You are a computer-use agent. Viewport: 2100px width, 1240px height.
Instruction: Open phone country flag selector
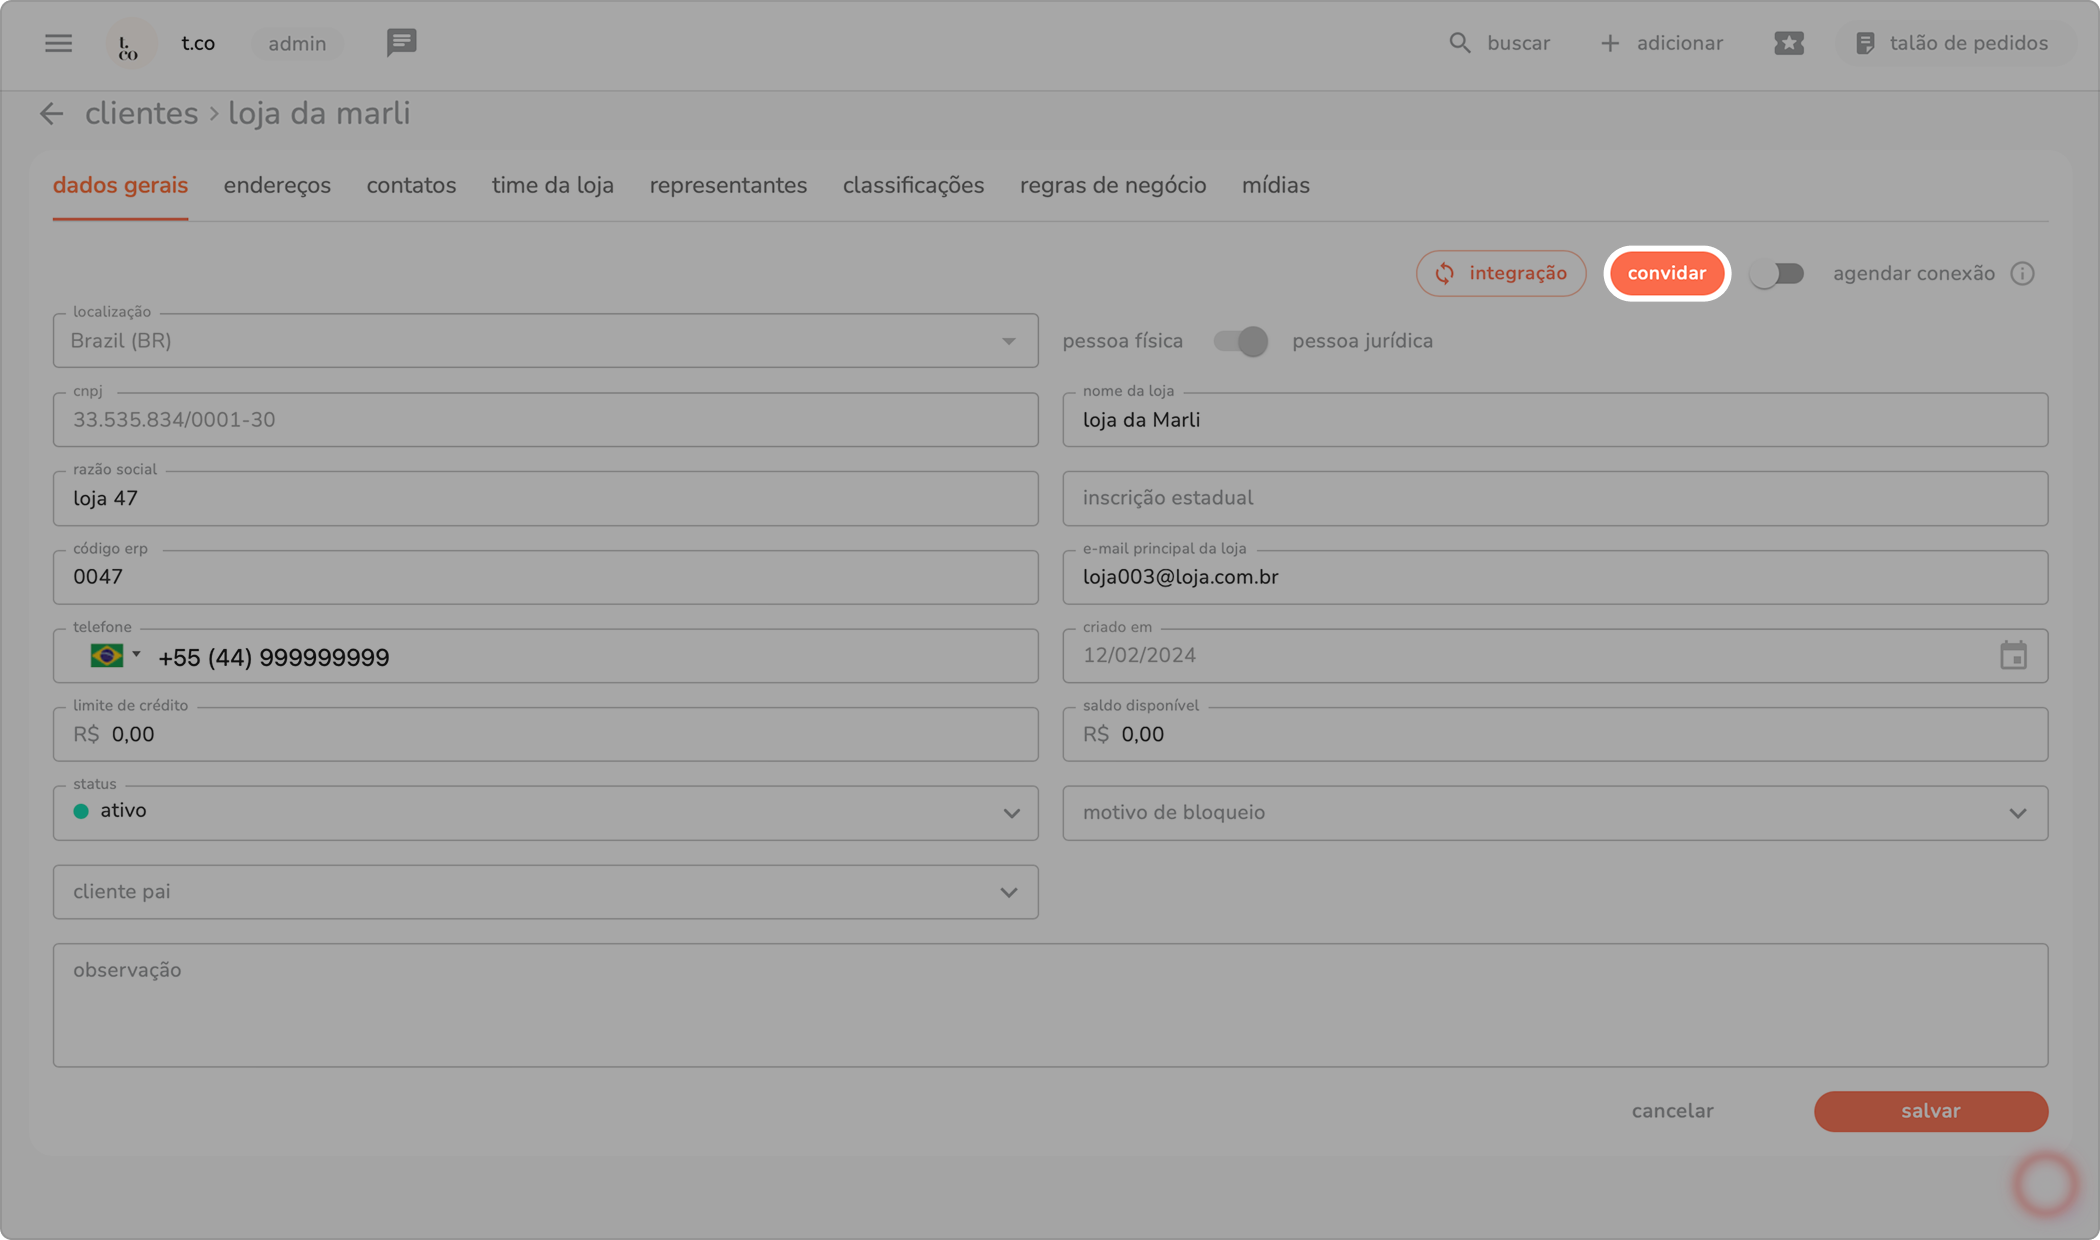[114, 656]
